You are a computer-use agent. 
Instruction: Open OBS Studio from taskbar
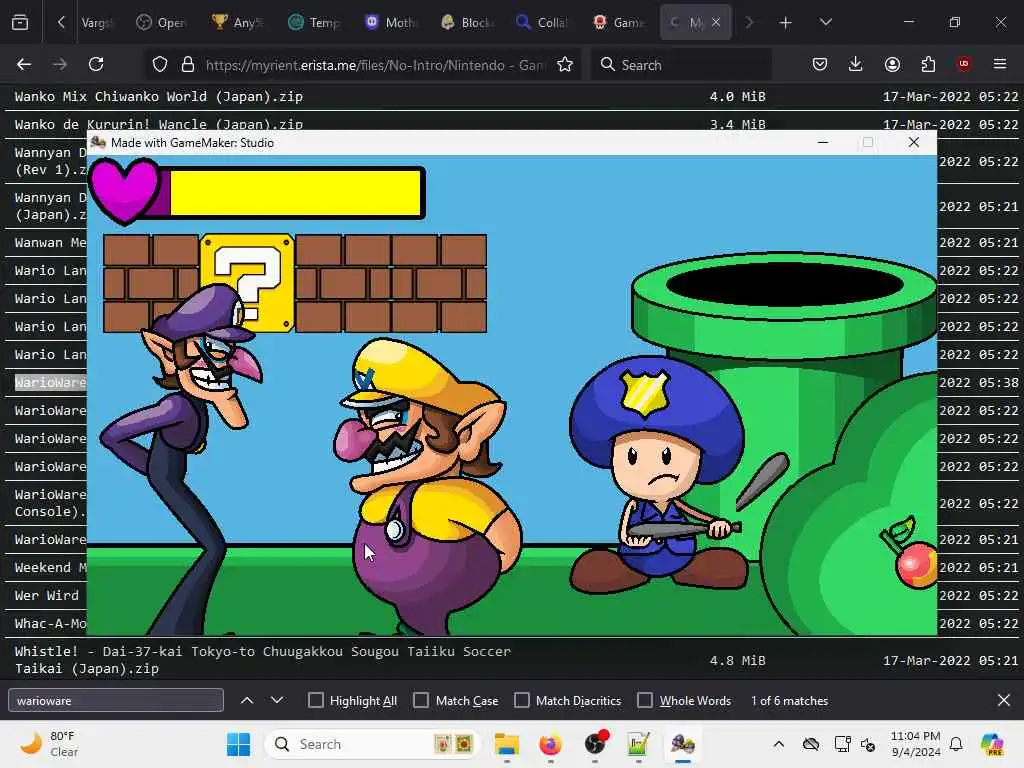pos(595,744)
